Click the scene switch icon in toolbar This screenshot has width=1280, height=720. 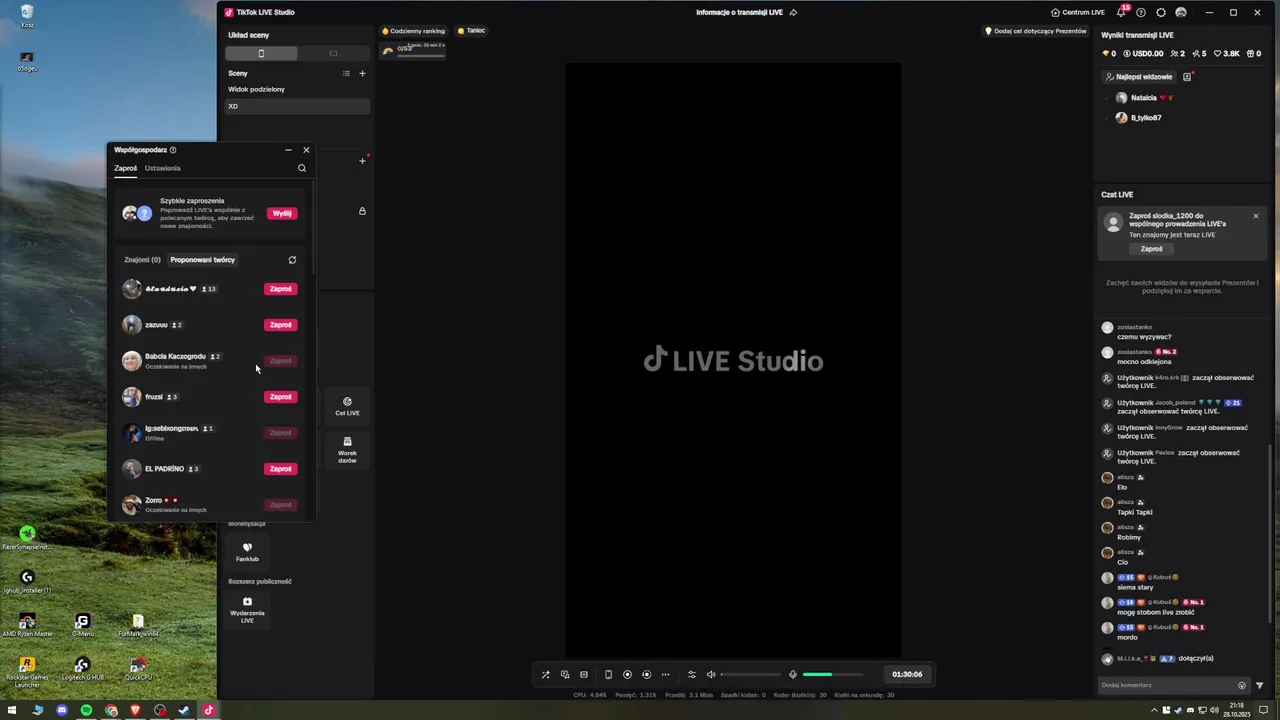tap(565, 674)
